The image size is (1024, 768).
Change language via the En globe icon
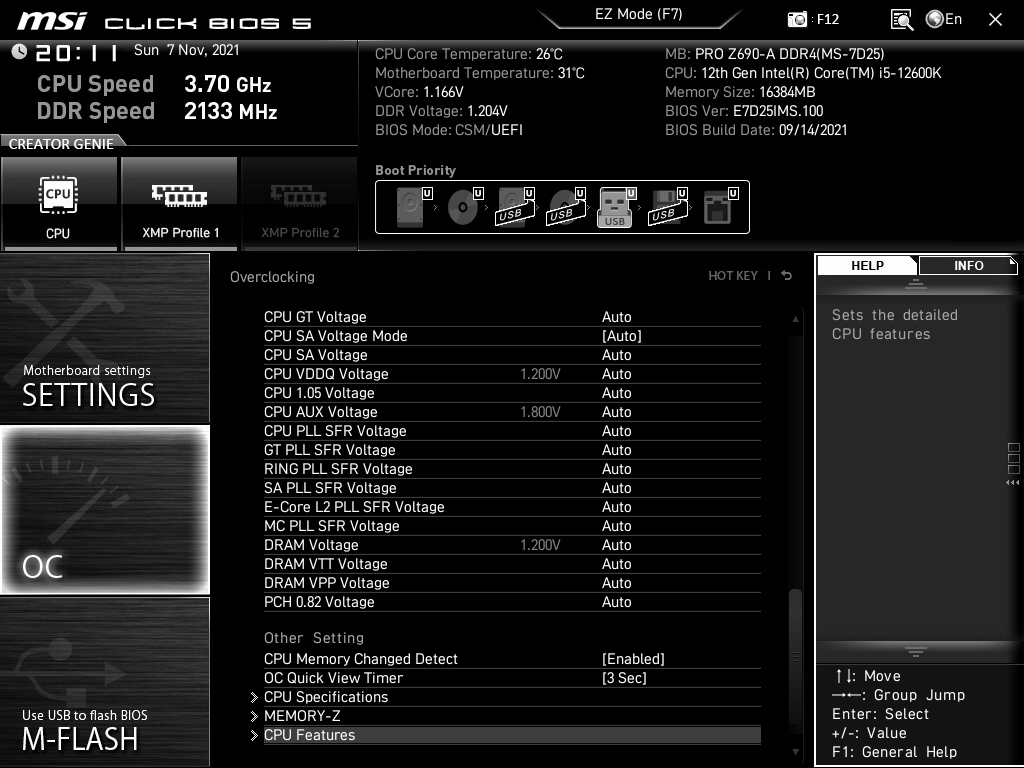[944, 19]
